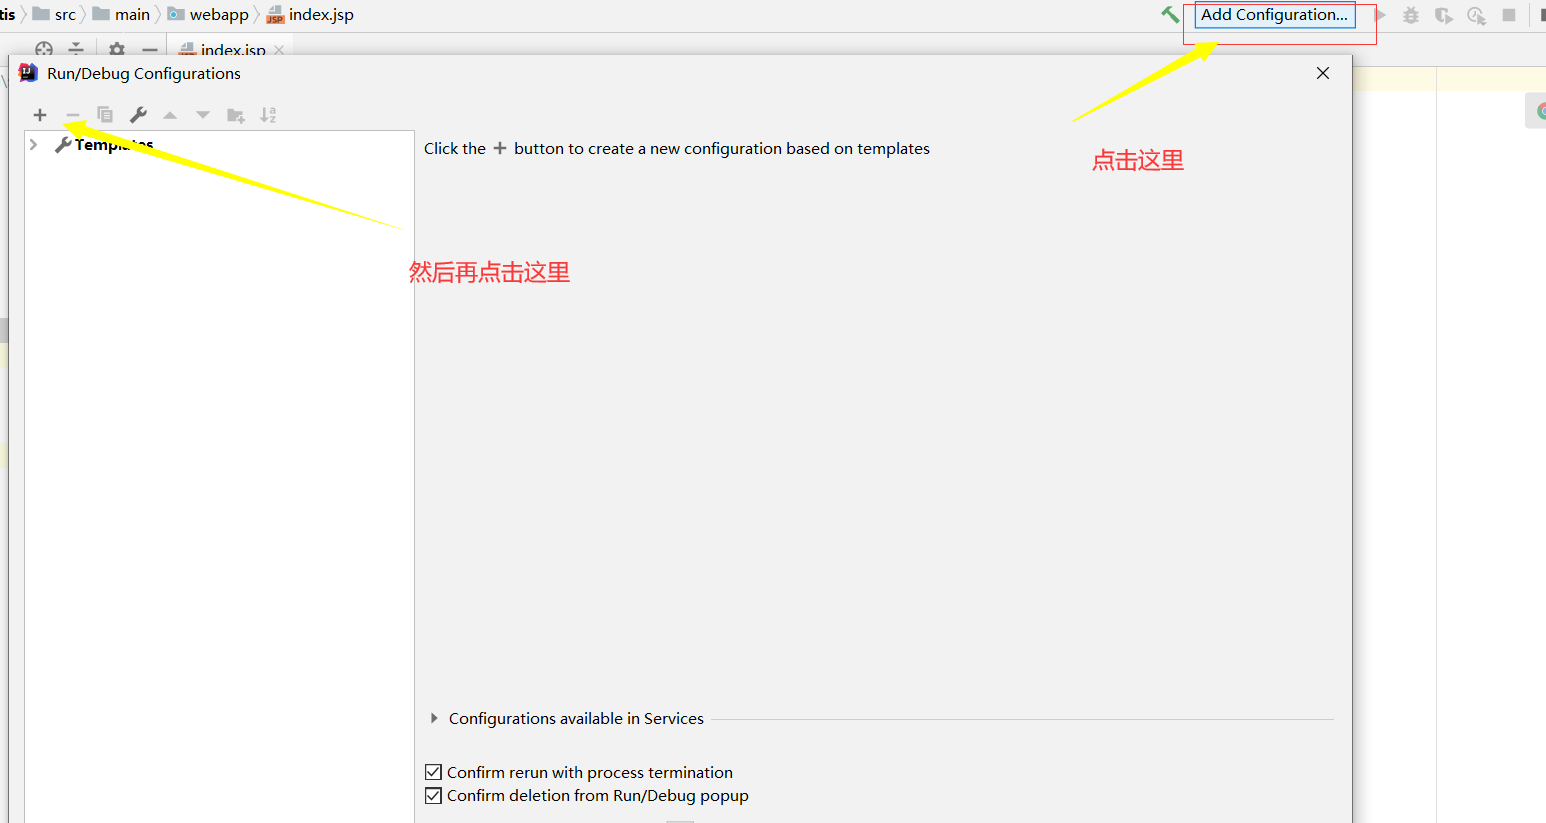Copy configuration using the duplicate icon
The height and width of the screenshot is (823, 1546).
[105, 115]
